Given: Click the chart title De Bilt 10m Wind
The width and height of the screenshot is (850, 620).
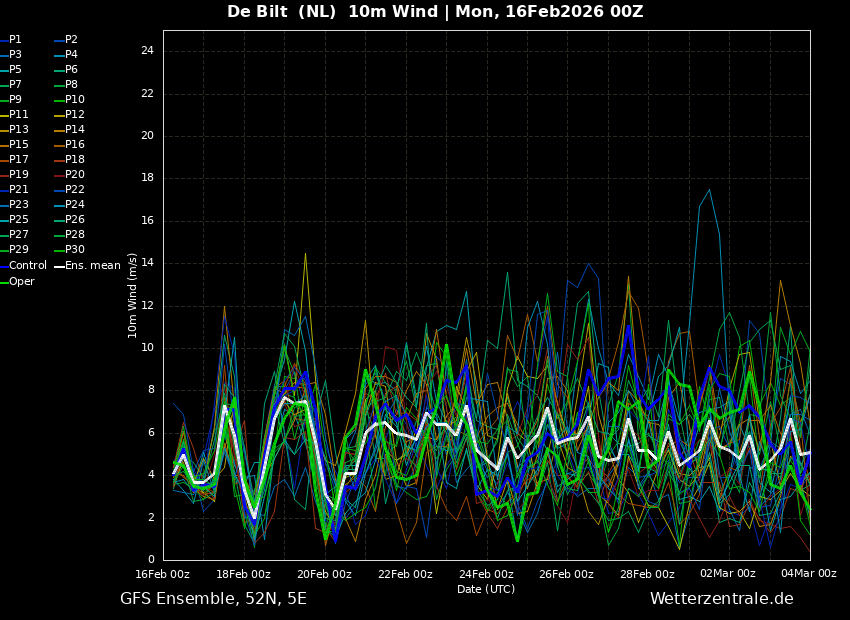Looking at the screenshot, I should click(435, 12).
